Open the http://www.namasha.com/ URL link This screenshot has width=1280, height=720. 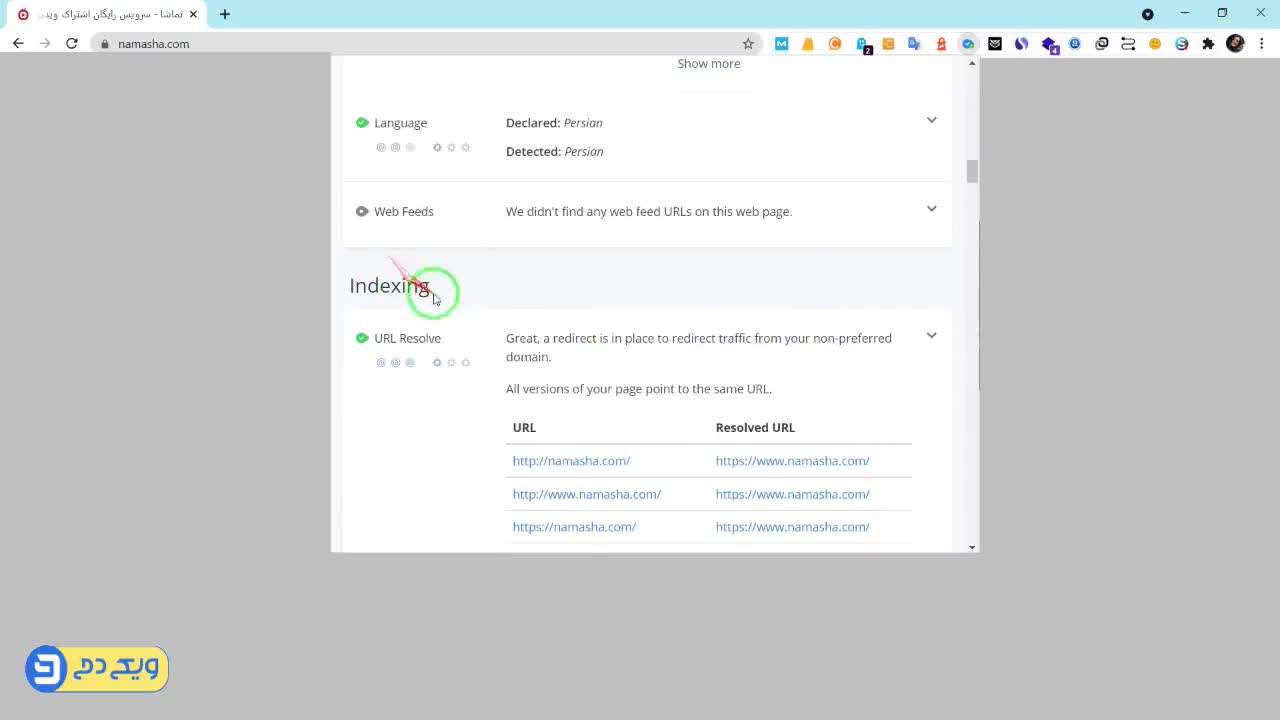pyautogui.click(x=586, y=494)
